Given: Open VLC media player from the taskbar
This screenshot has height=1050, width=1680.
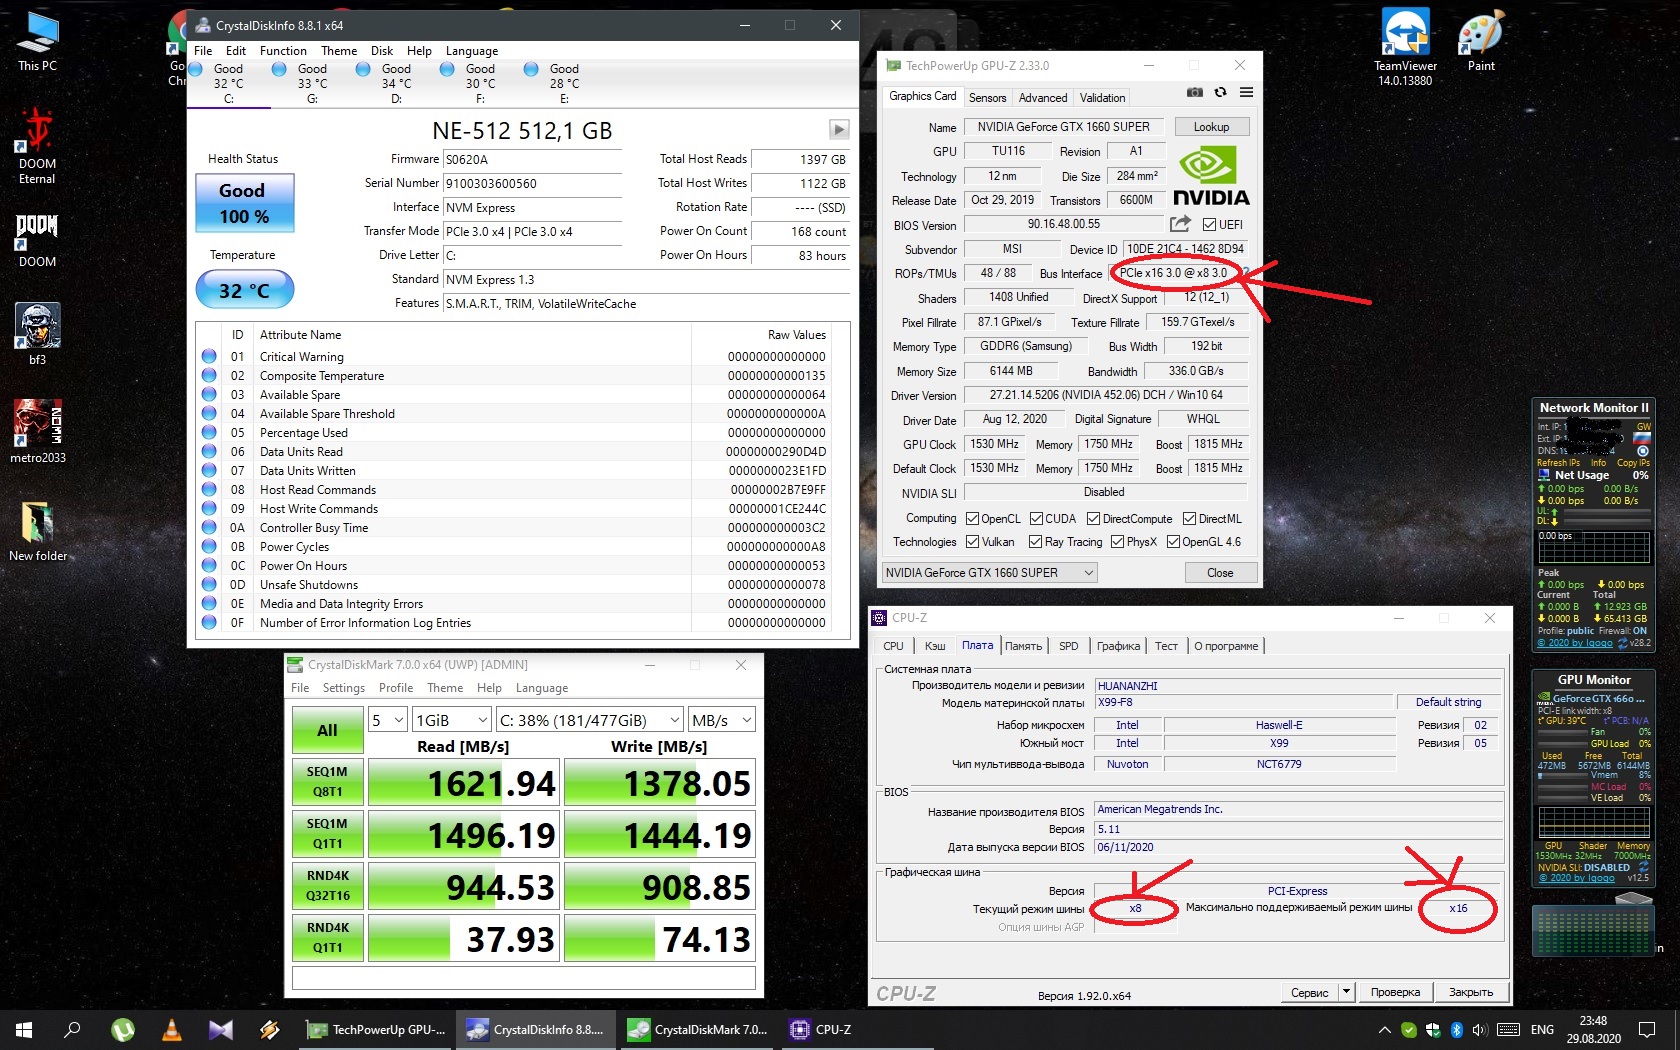Looking at the screenshot, I should point(171,1029).
